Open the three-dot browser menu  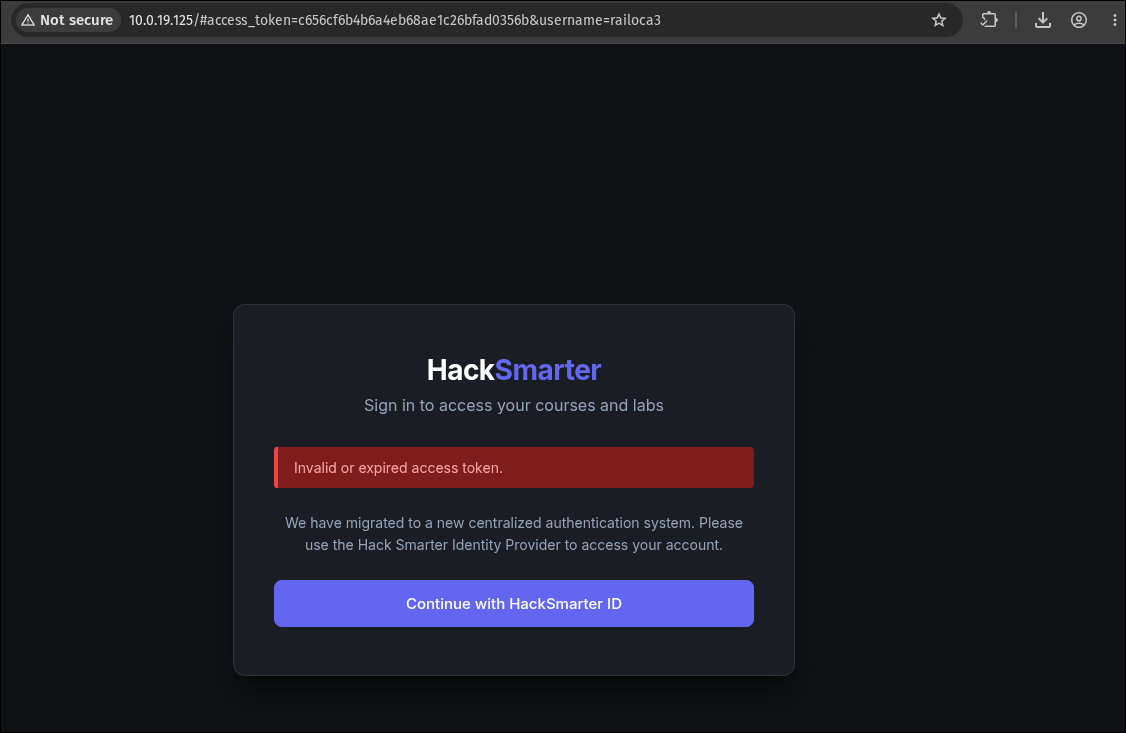1115,20
